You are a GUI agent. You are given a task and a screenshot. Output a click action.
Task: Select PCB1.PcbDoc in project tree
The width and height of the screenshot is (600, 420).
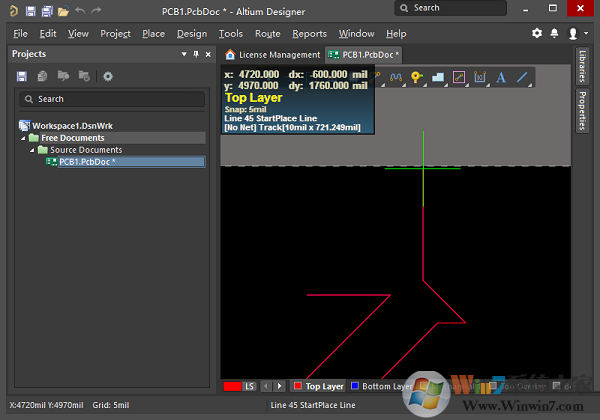click(x=131, y=162)
